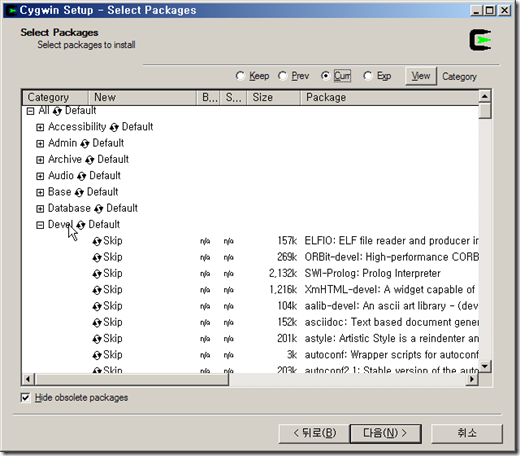520x456 pixels.
Task: Expand the Admin category
Action: click(x=40, y=144)
